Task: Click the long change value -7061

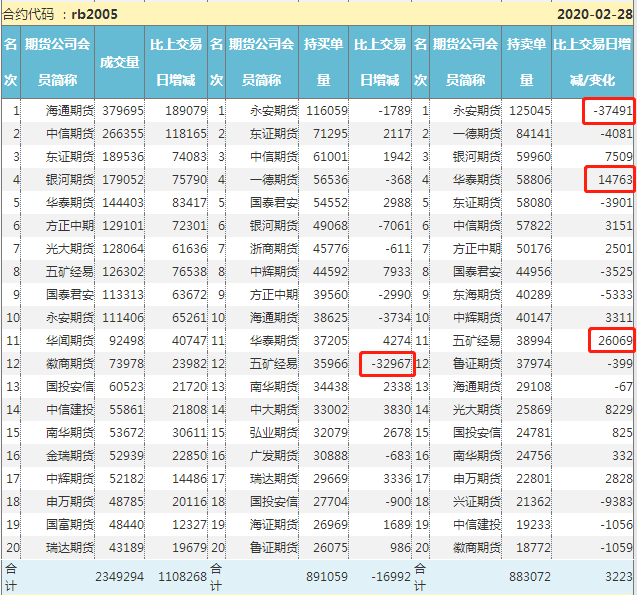Action: (394, 225)
